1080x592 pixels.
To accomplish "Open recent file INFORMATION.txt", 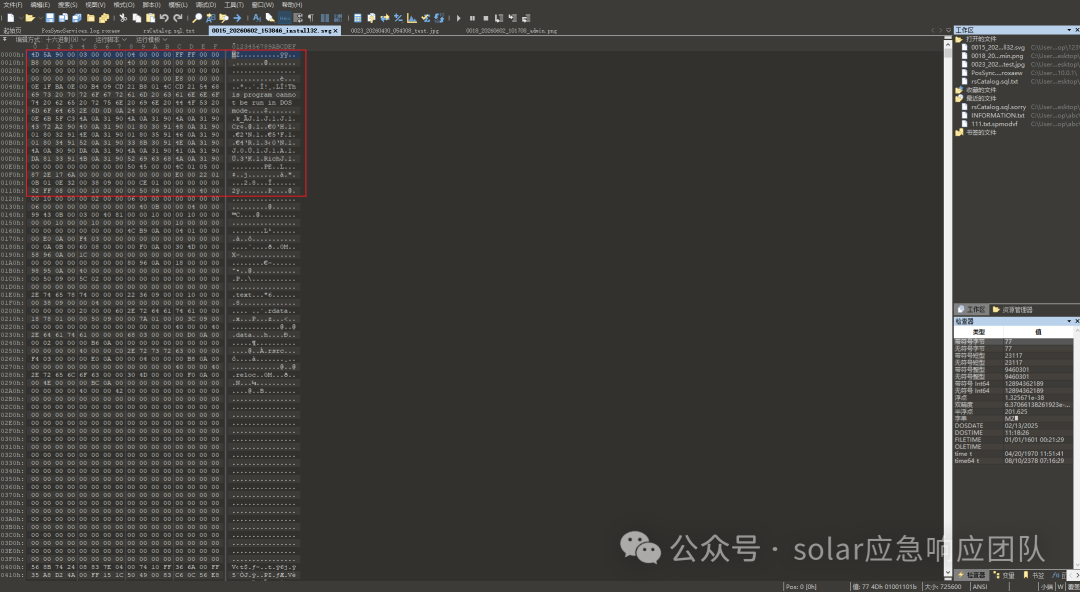I will click(998, 115).
